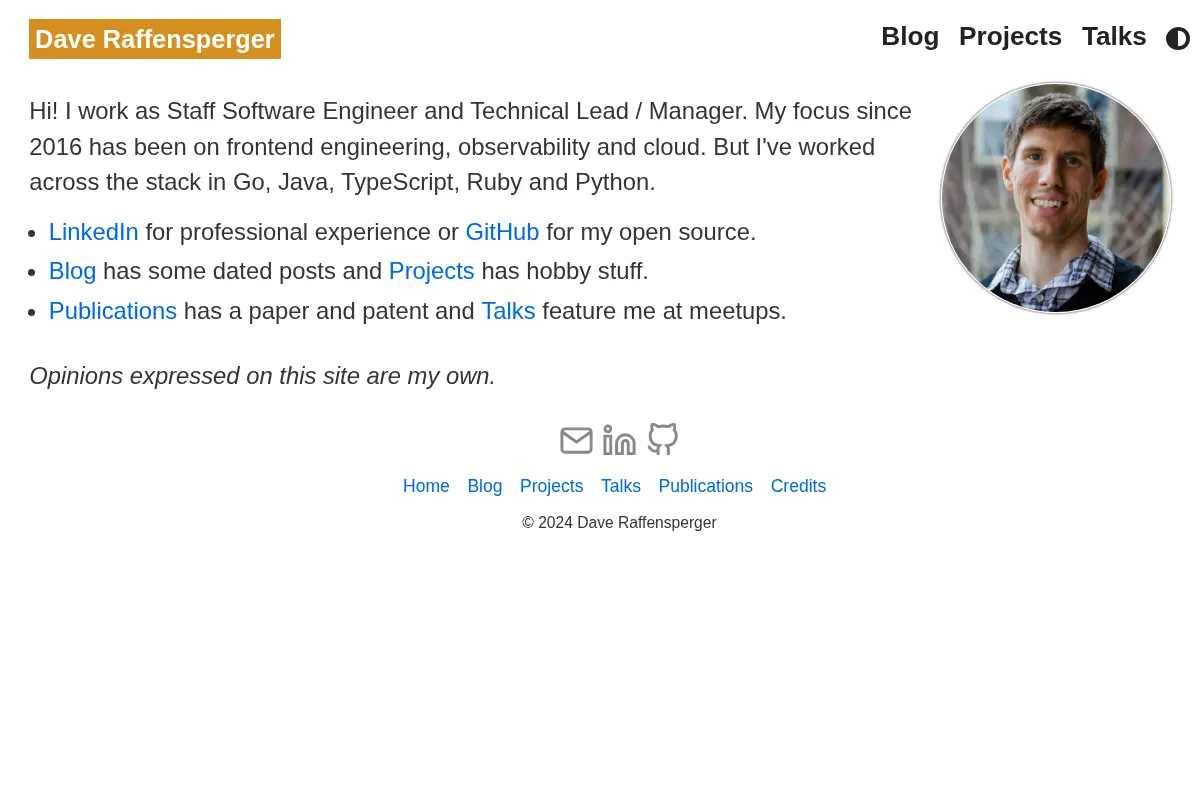Open Projects in the top navigation
Viewport: 1200px width, 800px height.
pos(1010,36)
